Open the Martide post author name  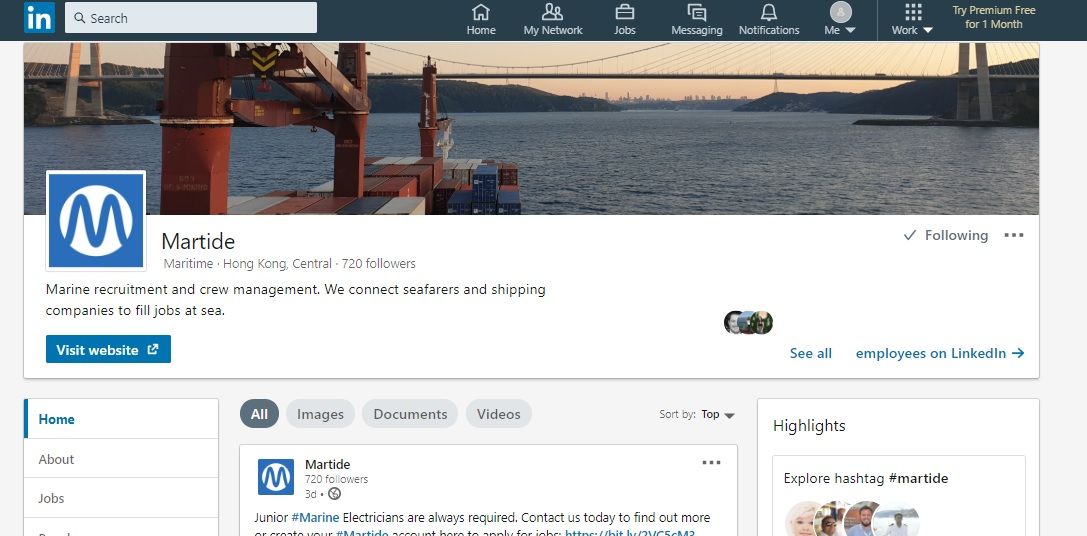pos(327,464)
